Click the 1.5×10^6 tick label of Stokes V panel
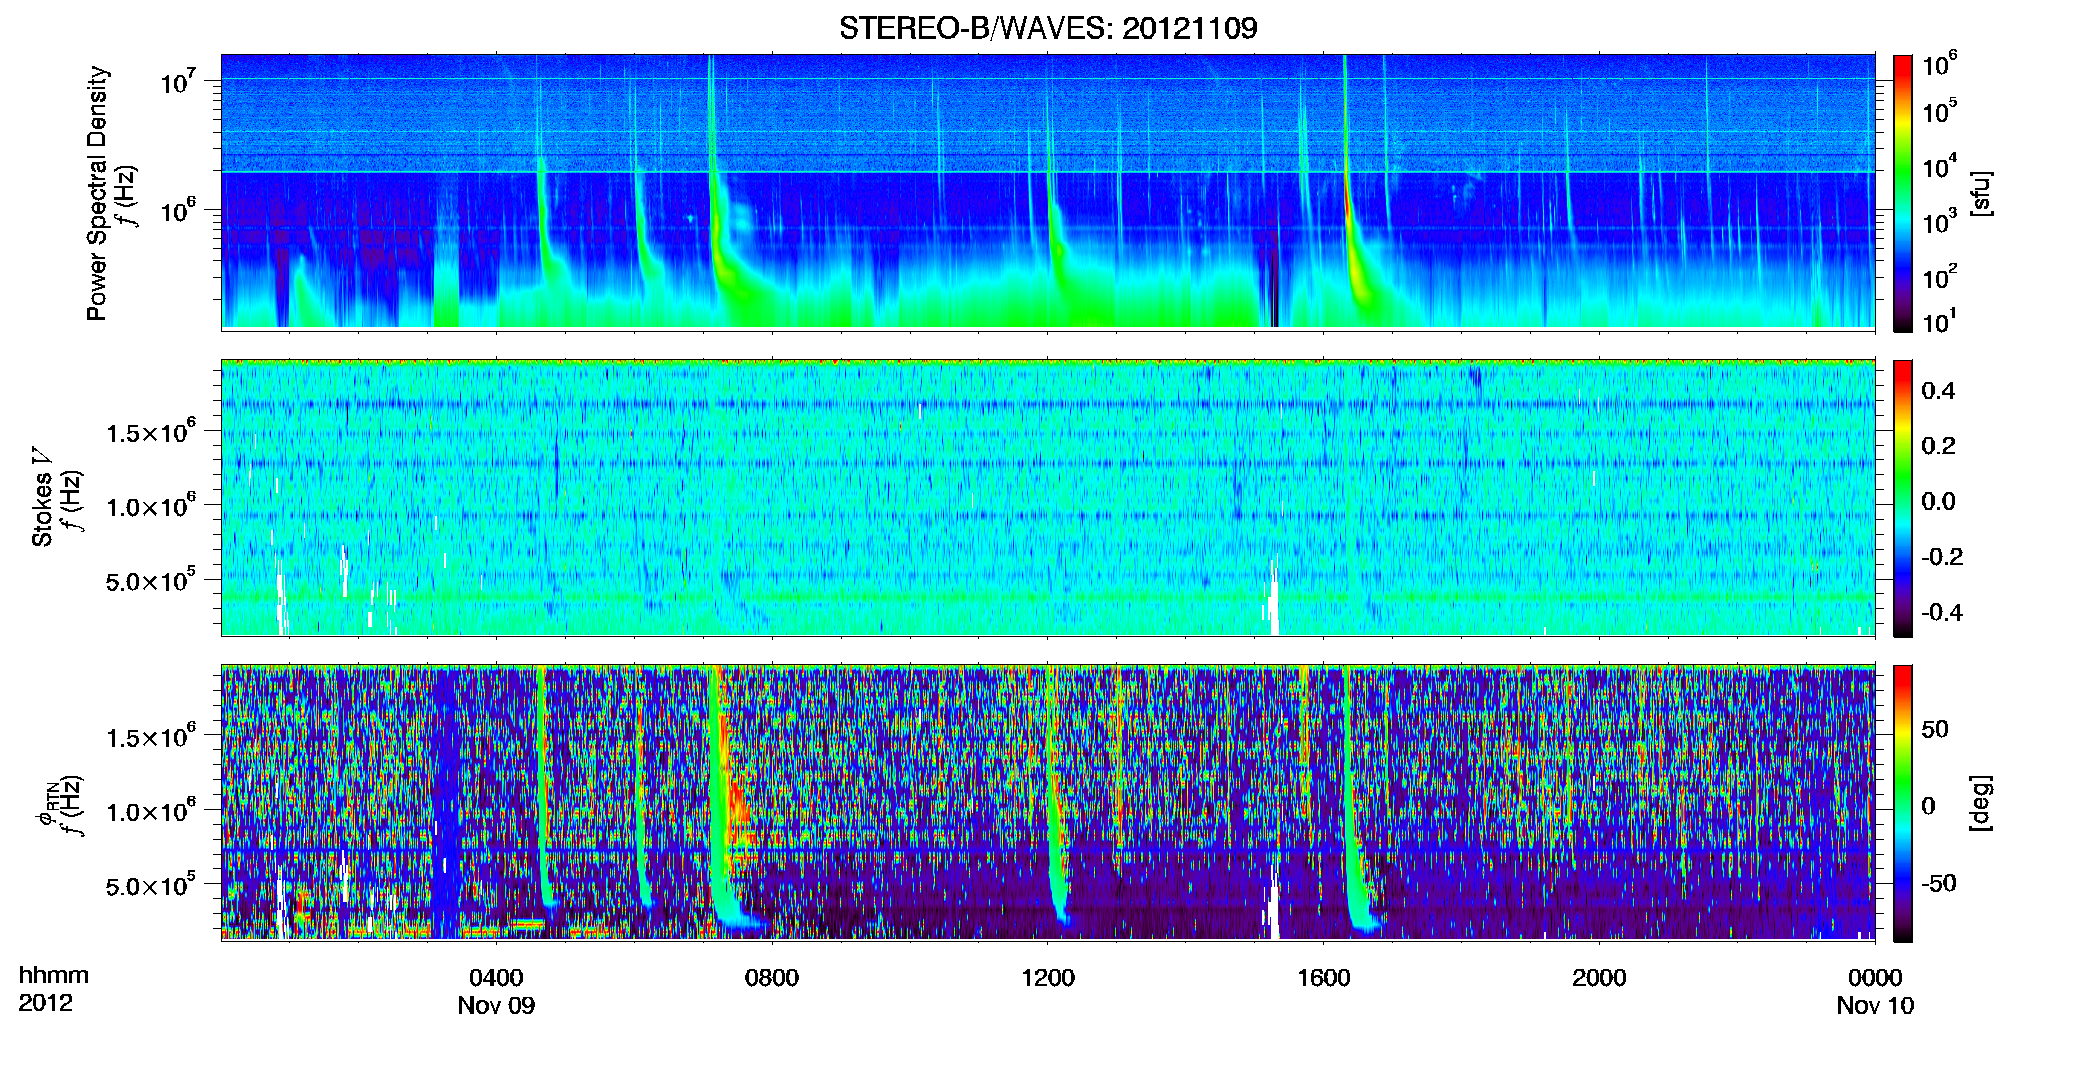This screenshot has width=2096, height=1080. 151,432
